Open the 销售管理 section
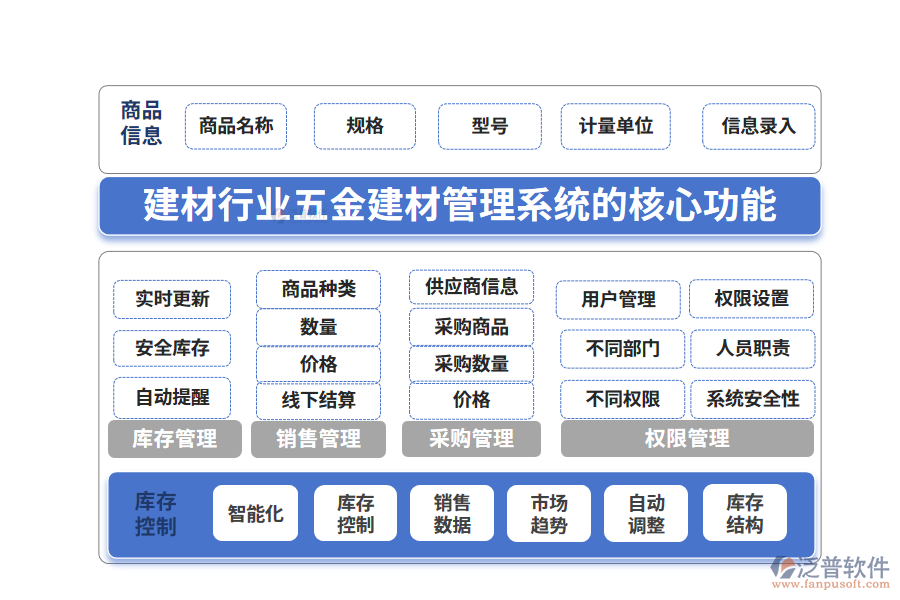Viewport: 900px width, 600px height. (318, 438)
